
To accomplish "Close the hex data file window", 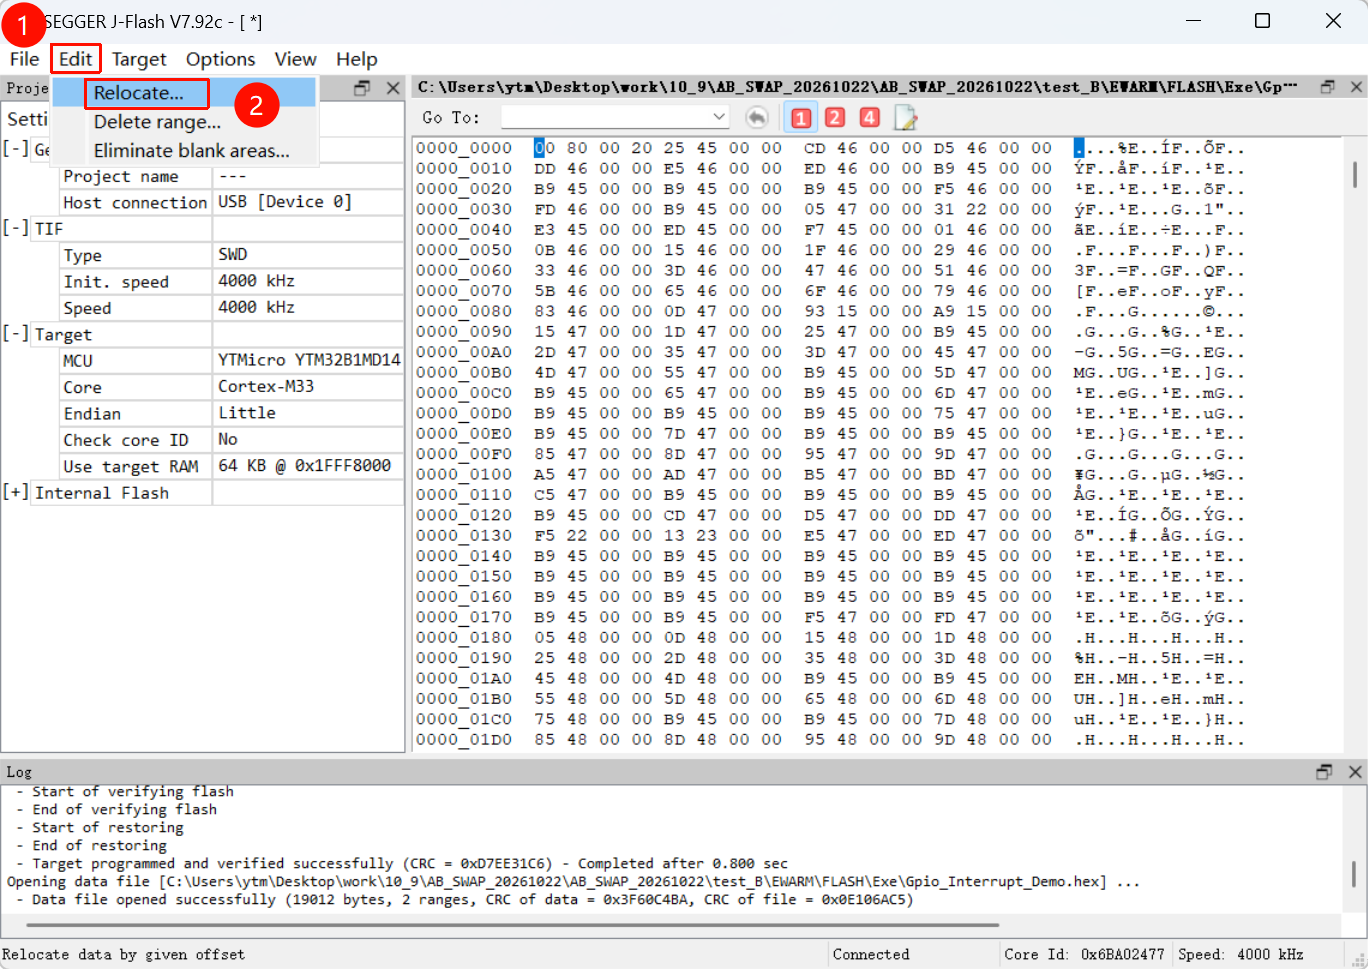I will (x=1356, y=87).
